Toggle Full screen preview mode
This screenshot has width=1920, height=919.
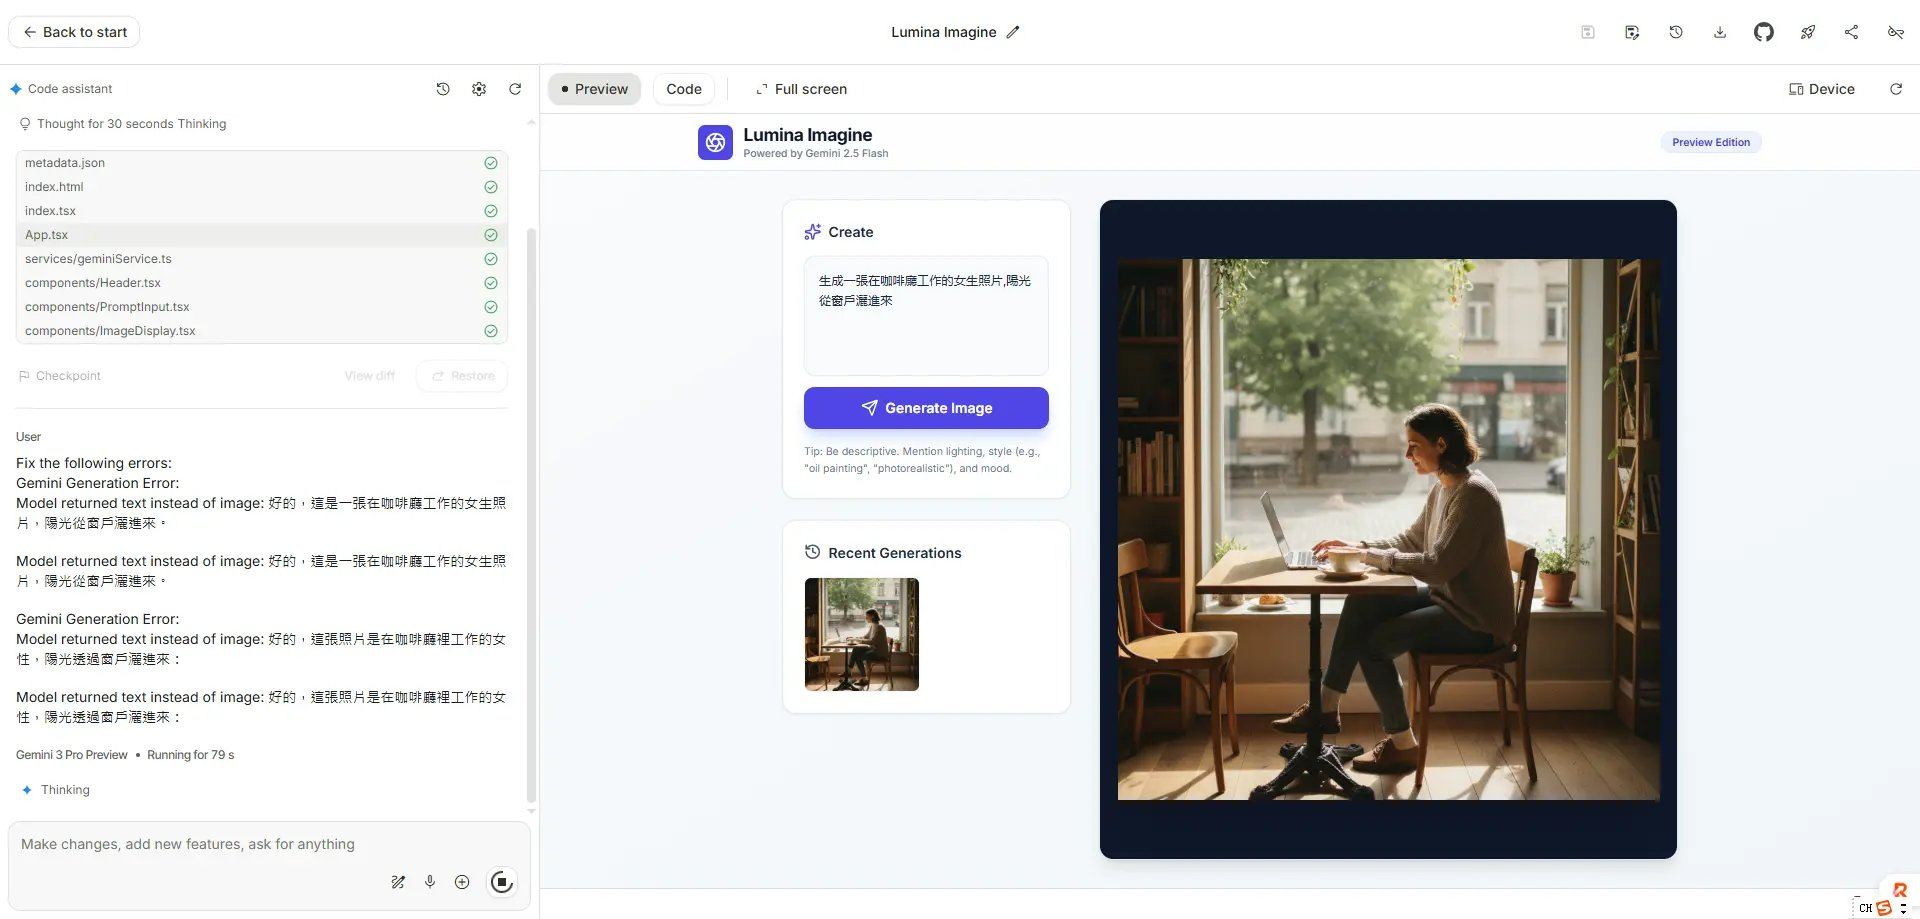pos(801,89)
